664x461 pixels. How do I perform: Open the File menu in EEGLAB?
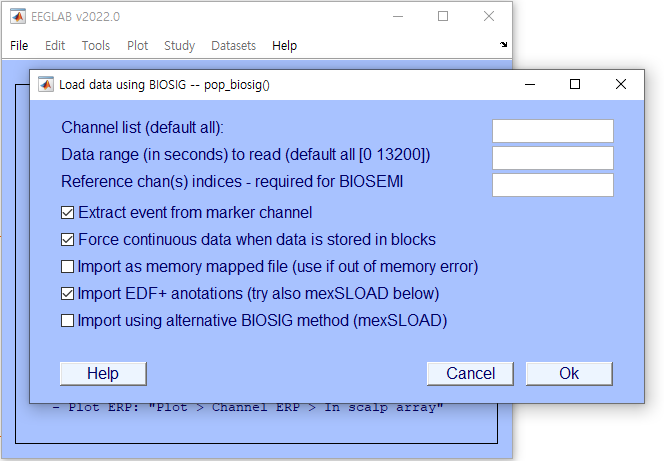[19, 45]
